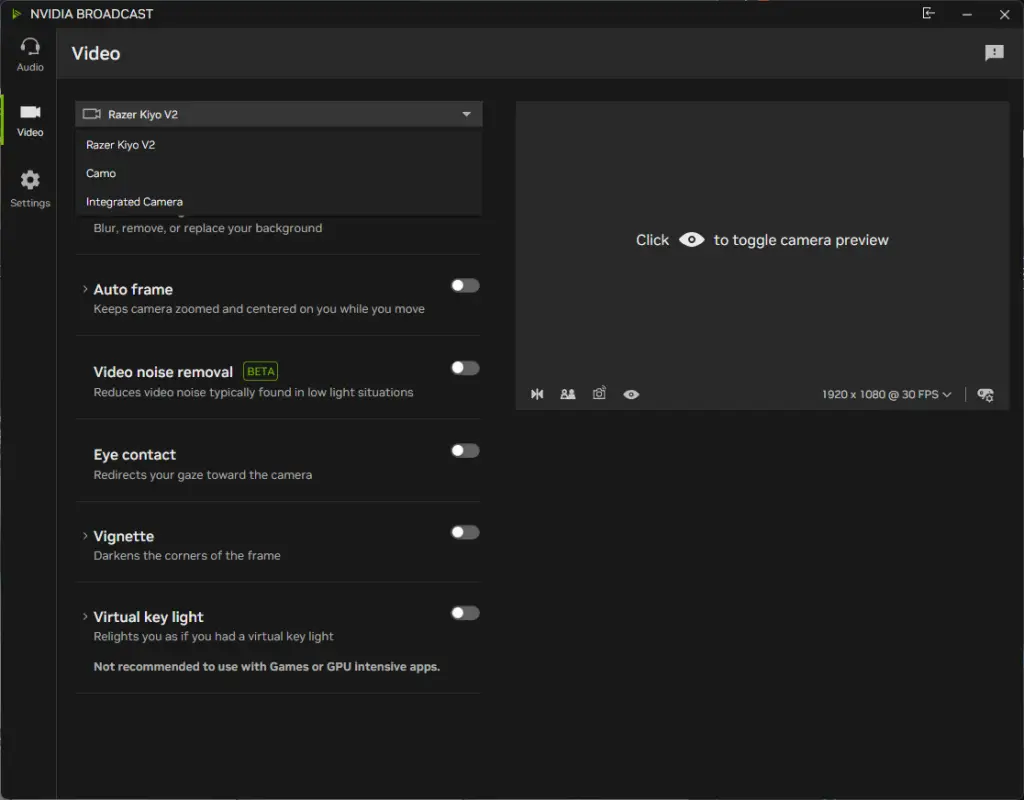1024x800 pixels.
Task: Toggle the Virtual key light switch
Action: (x=465, y=613)
